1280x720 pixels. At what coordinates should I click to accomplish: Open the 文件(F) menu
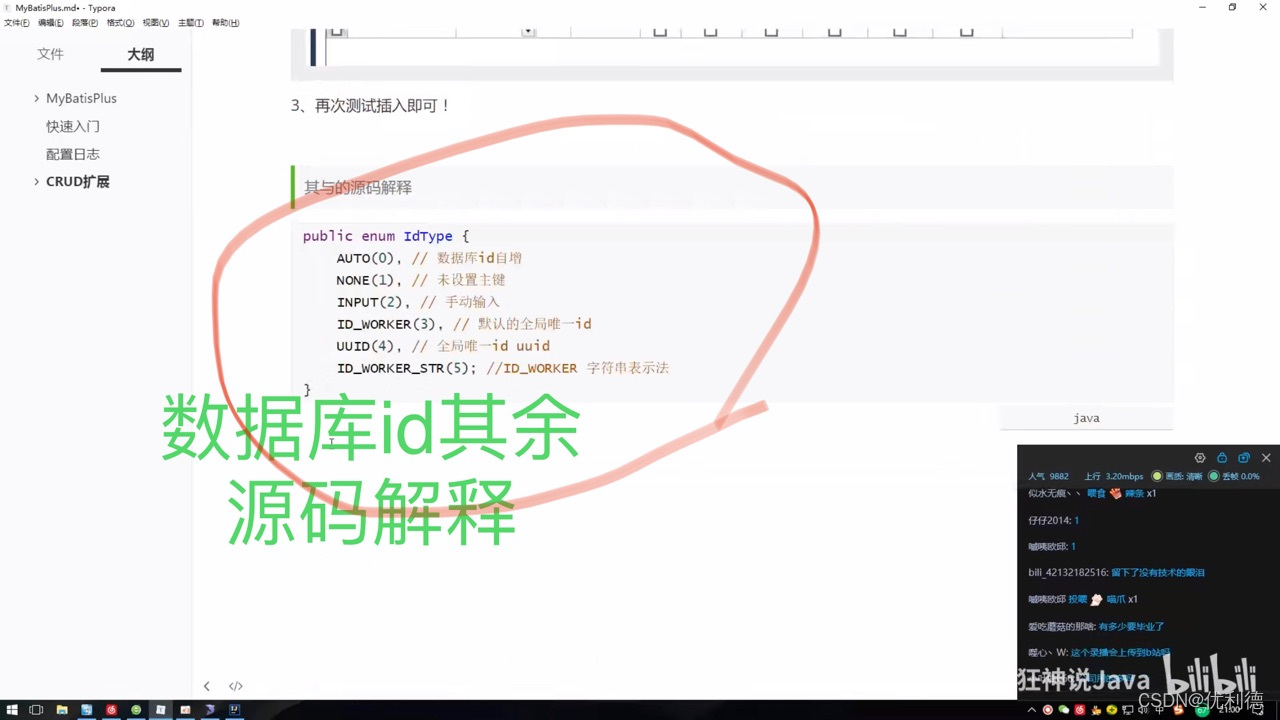[17, 23]
